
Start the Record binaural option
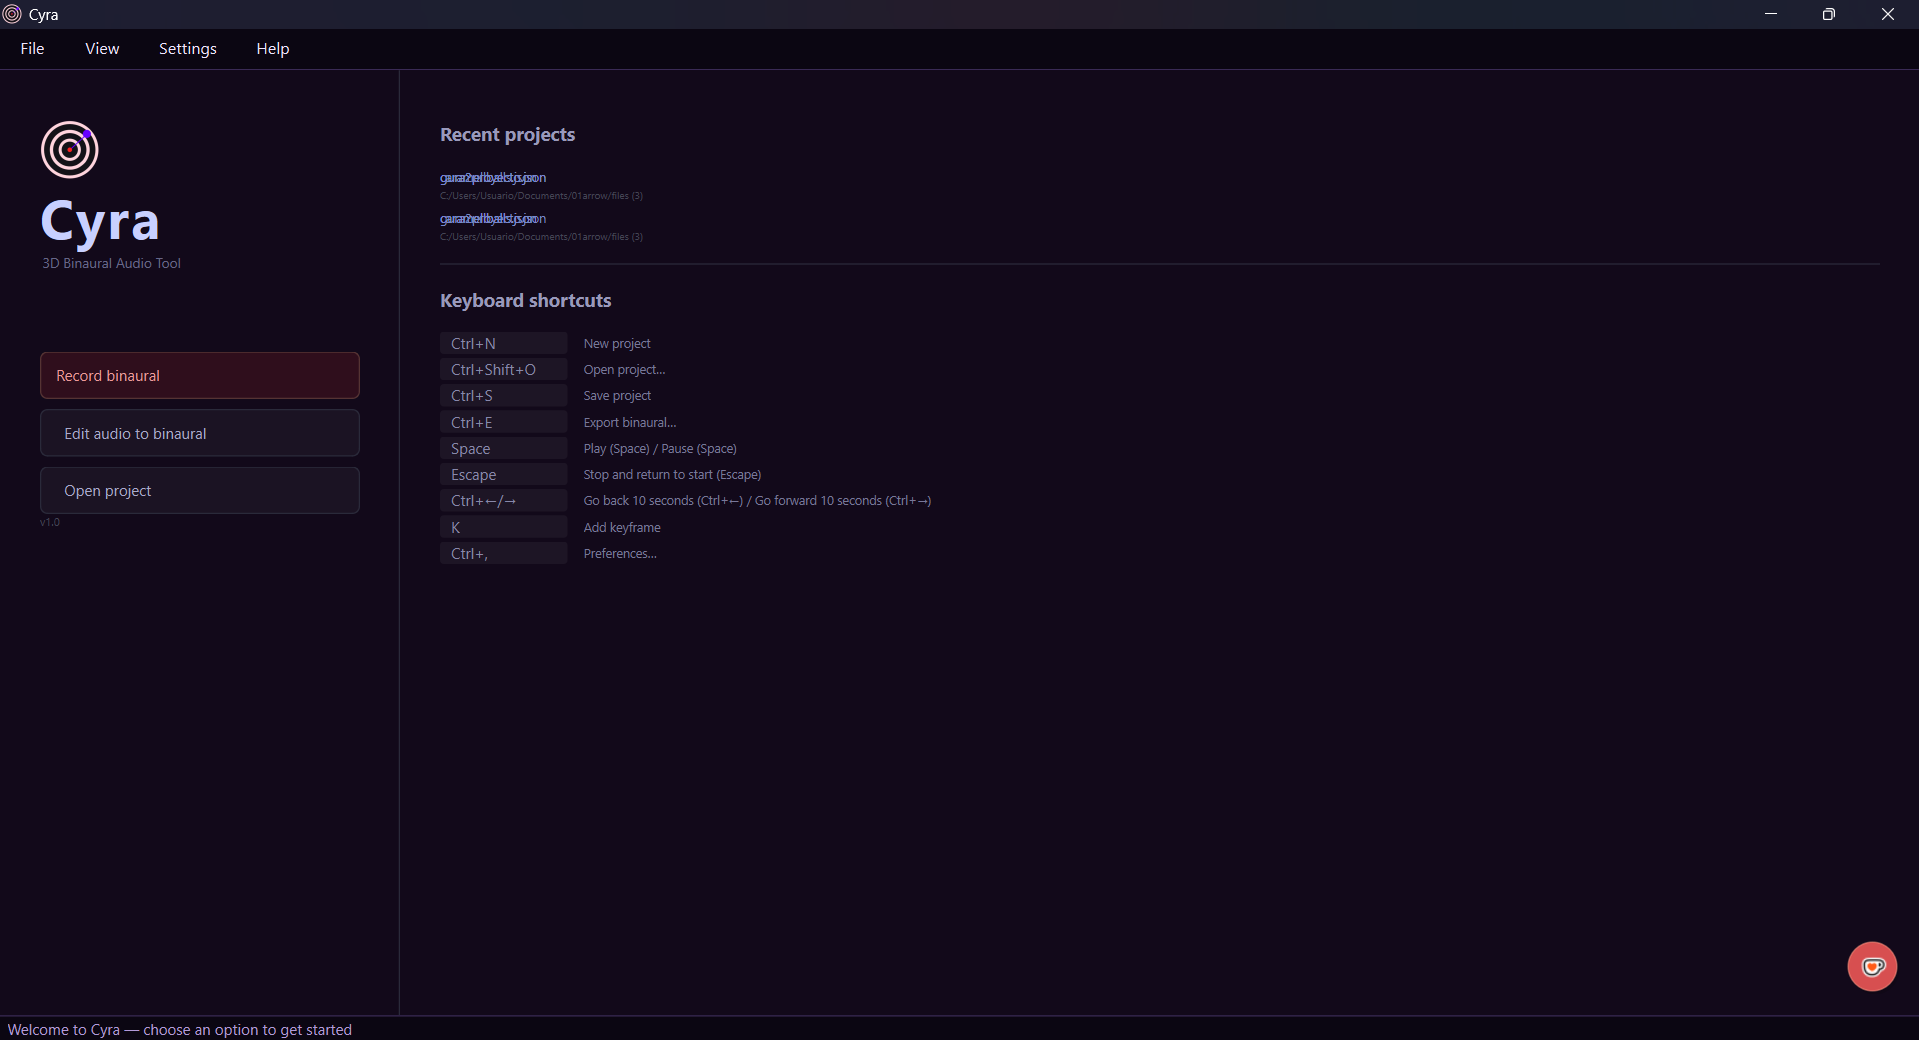[x=200, y=375]
